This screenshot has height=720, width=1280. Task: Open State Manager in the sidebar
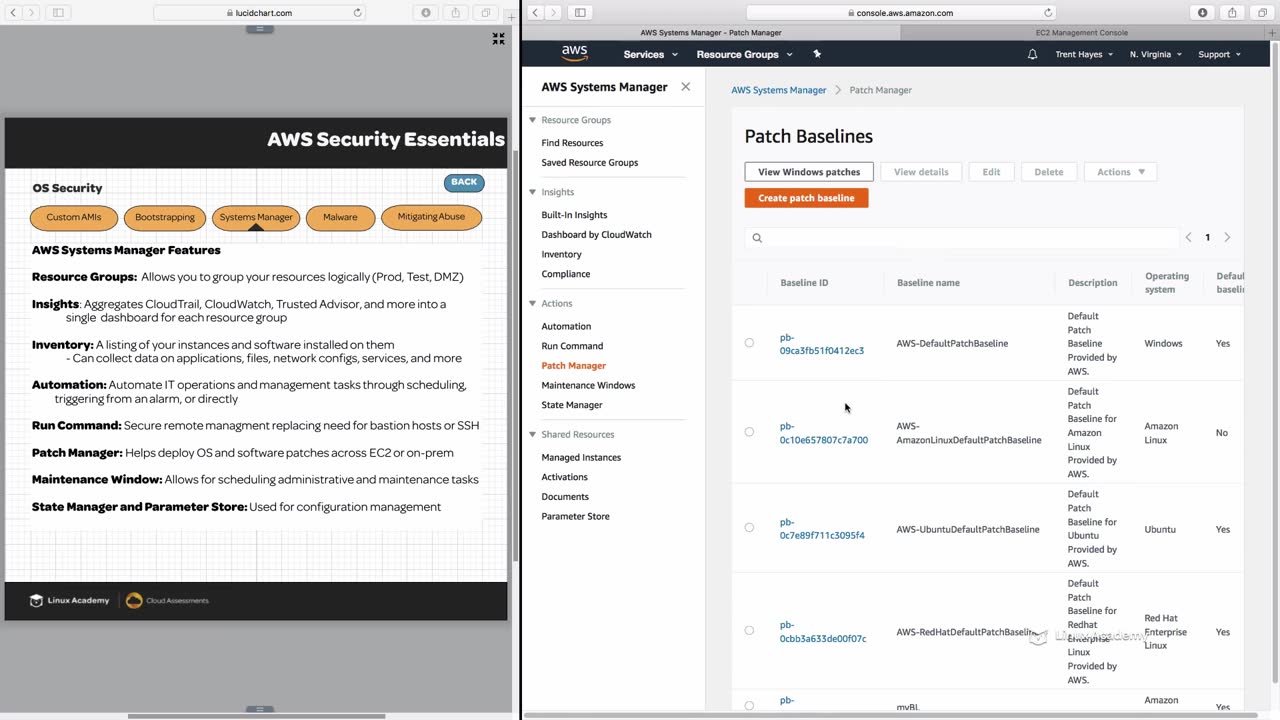coord(572,405)
